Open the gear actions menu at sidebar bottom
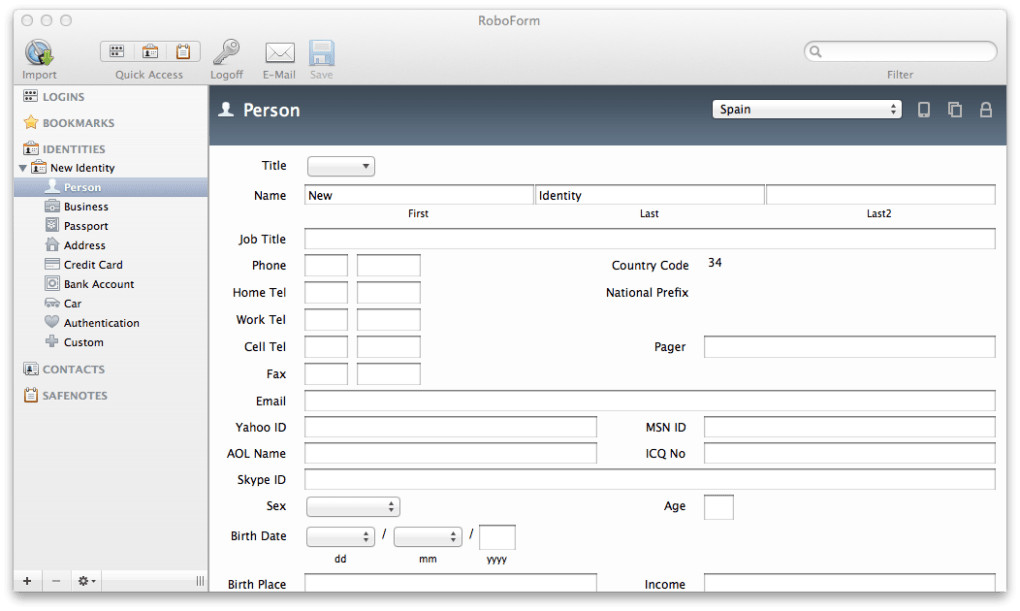The height and width of the screenshot is (611, 1020). click(x=87, y=580)
